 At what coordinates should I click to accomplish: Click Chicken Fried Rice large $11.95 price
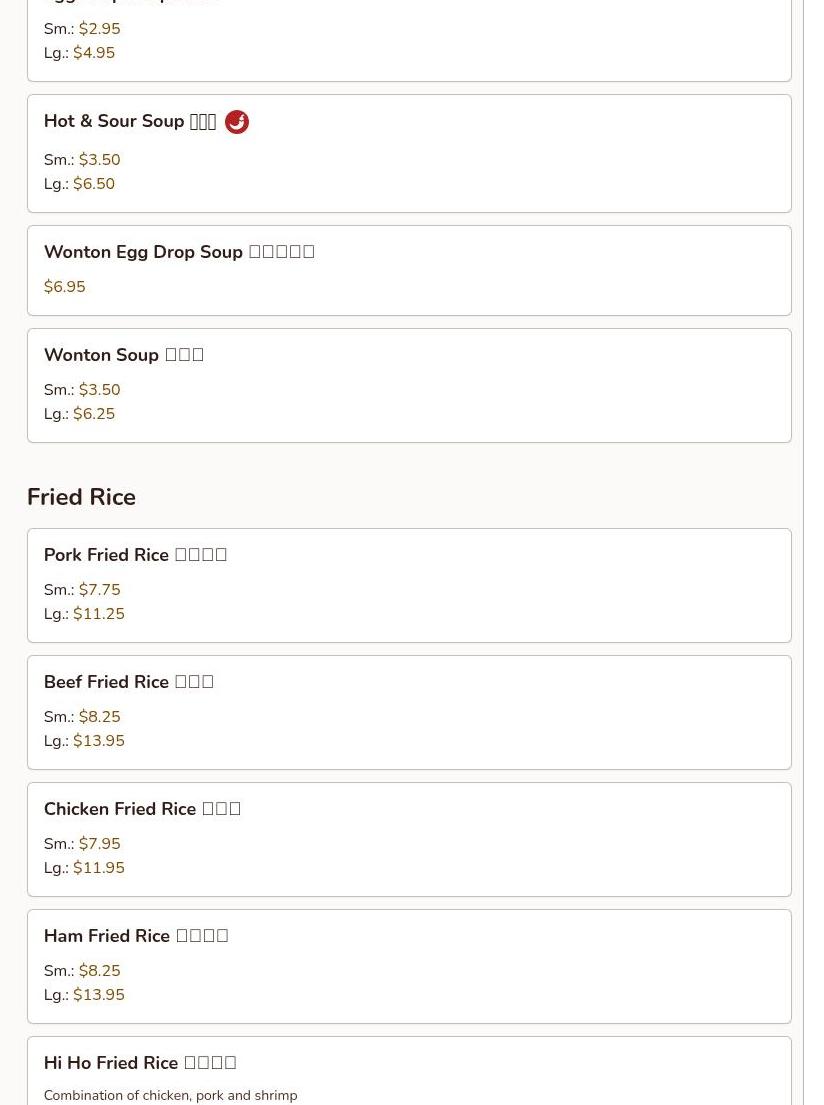coord(99,868)
